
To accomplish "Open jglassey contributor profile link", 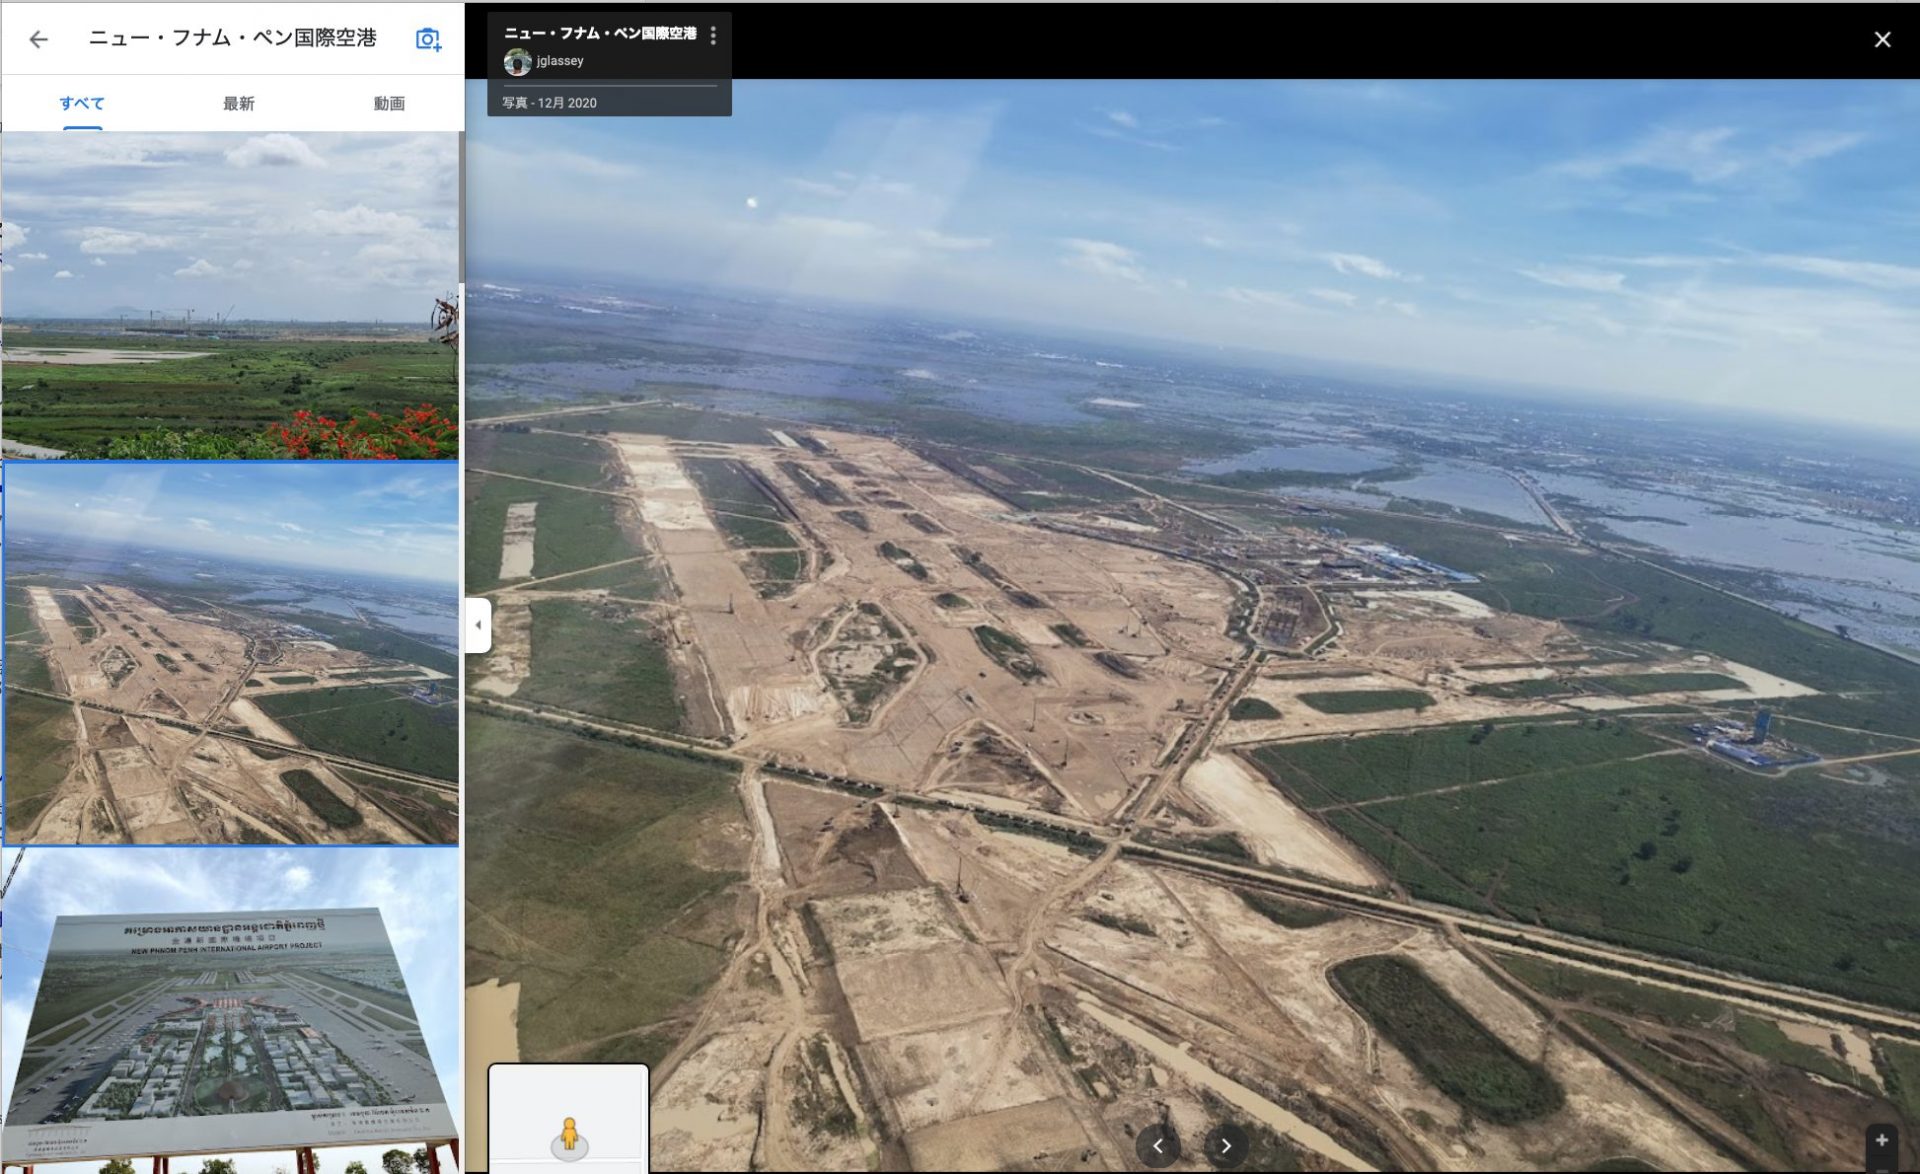I will [560, 61].
